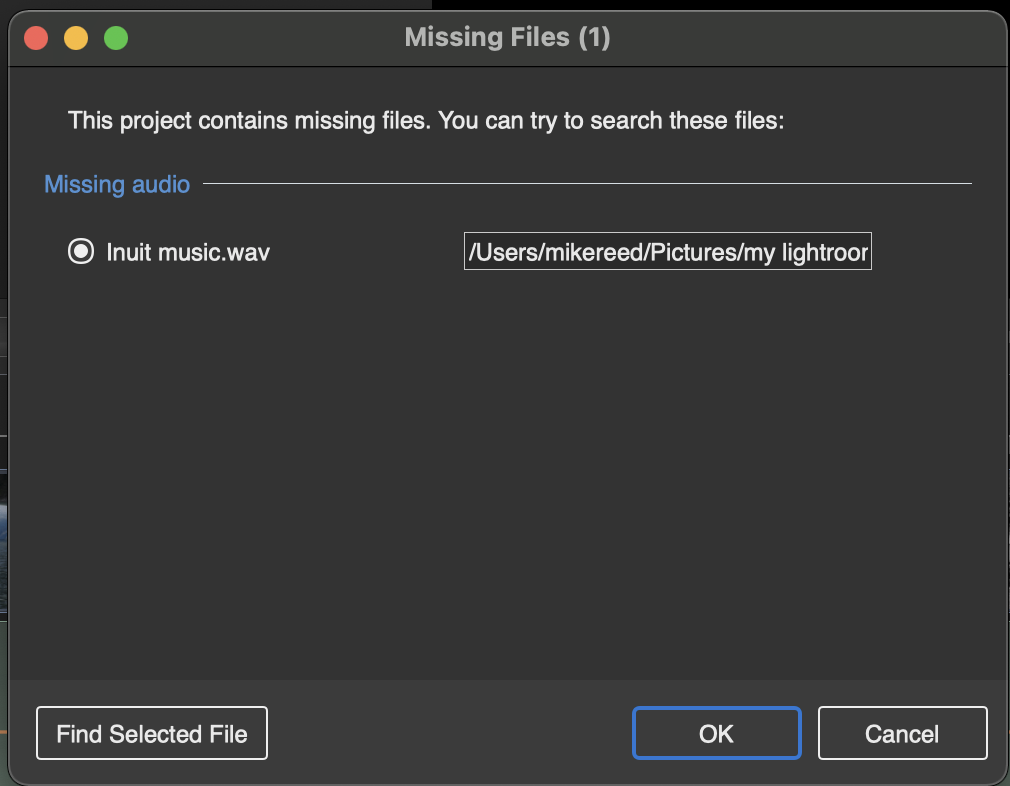Screen dimensions: 1010x786
Task: Click the Missing Files (1) title text
Action: (x=508, y=37)
